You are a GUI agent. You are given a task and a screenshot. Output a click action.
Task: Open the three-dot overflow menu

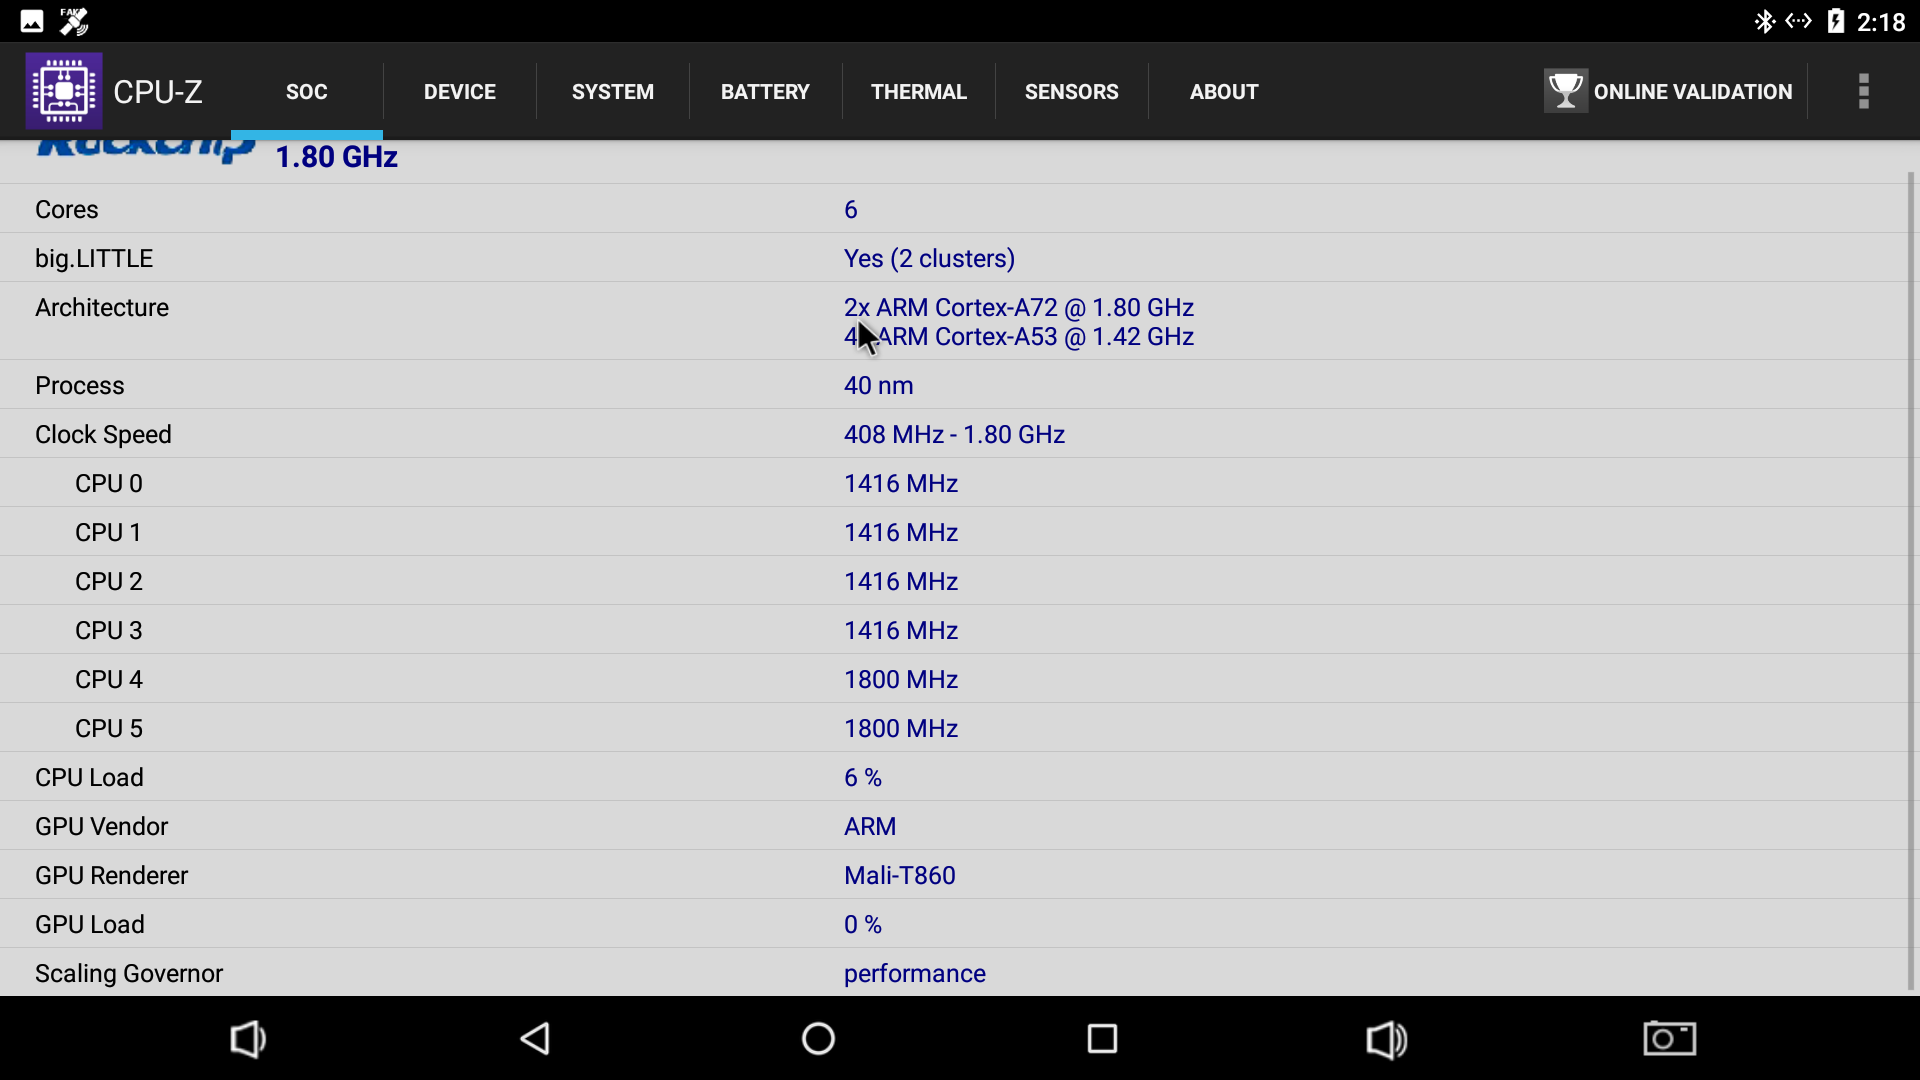tap(1863, 91)
